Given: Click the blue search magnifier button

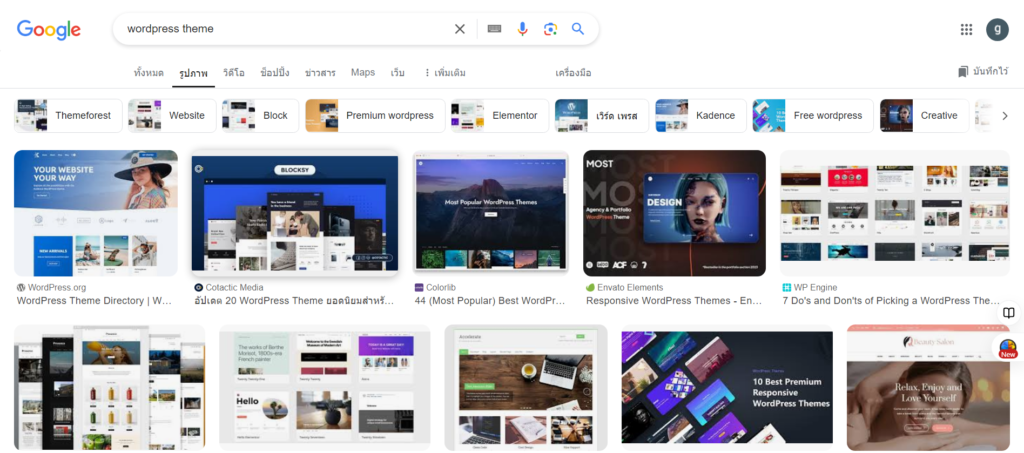Looking at the screenshot, I should coord(578,29).
